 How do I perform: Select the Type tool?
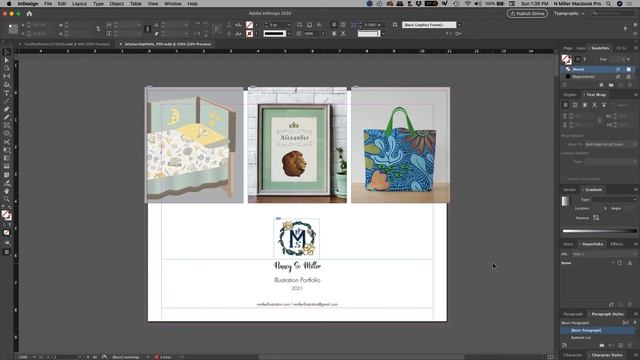(x=7, y=93)
